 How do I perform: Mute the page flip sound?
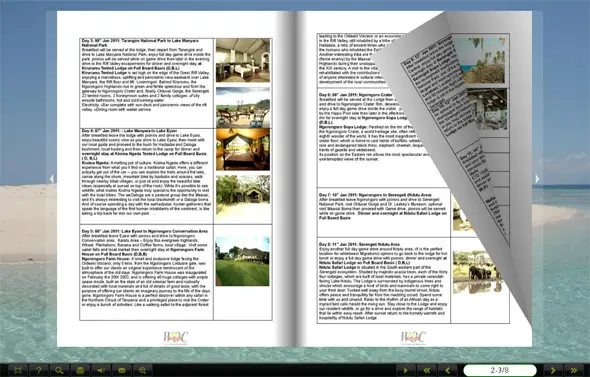pyautogui.click(x=100, y=370)
